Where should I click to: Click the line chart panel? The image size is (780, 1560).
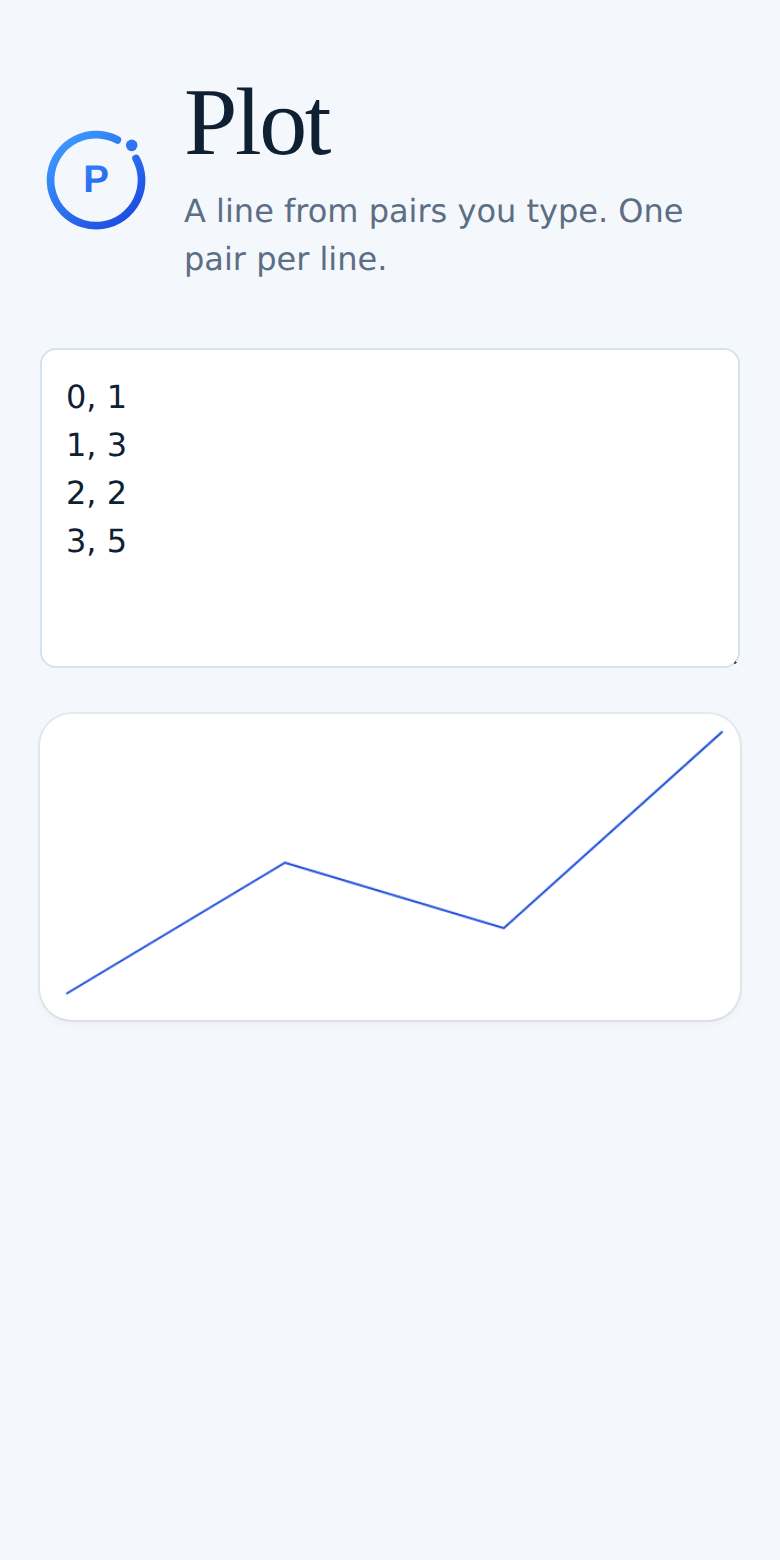click(390, 867)
